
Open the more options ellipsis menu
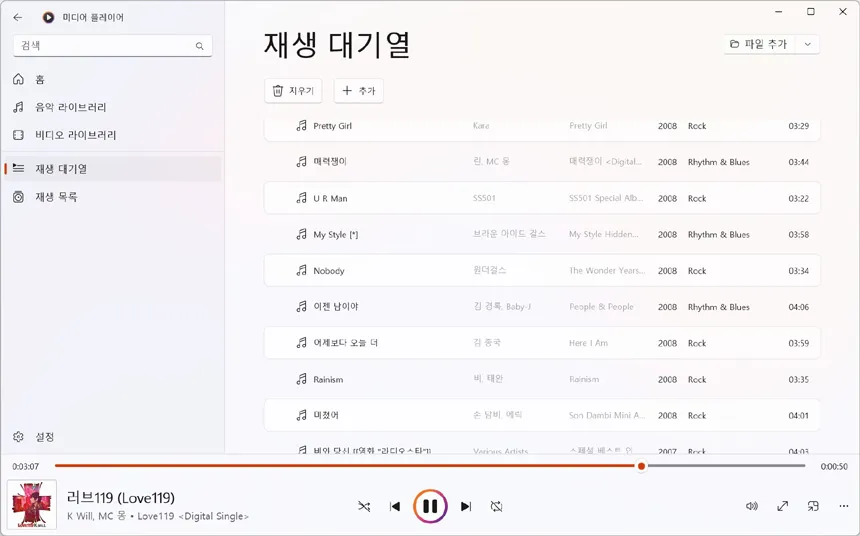(x=844, y=506)
